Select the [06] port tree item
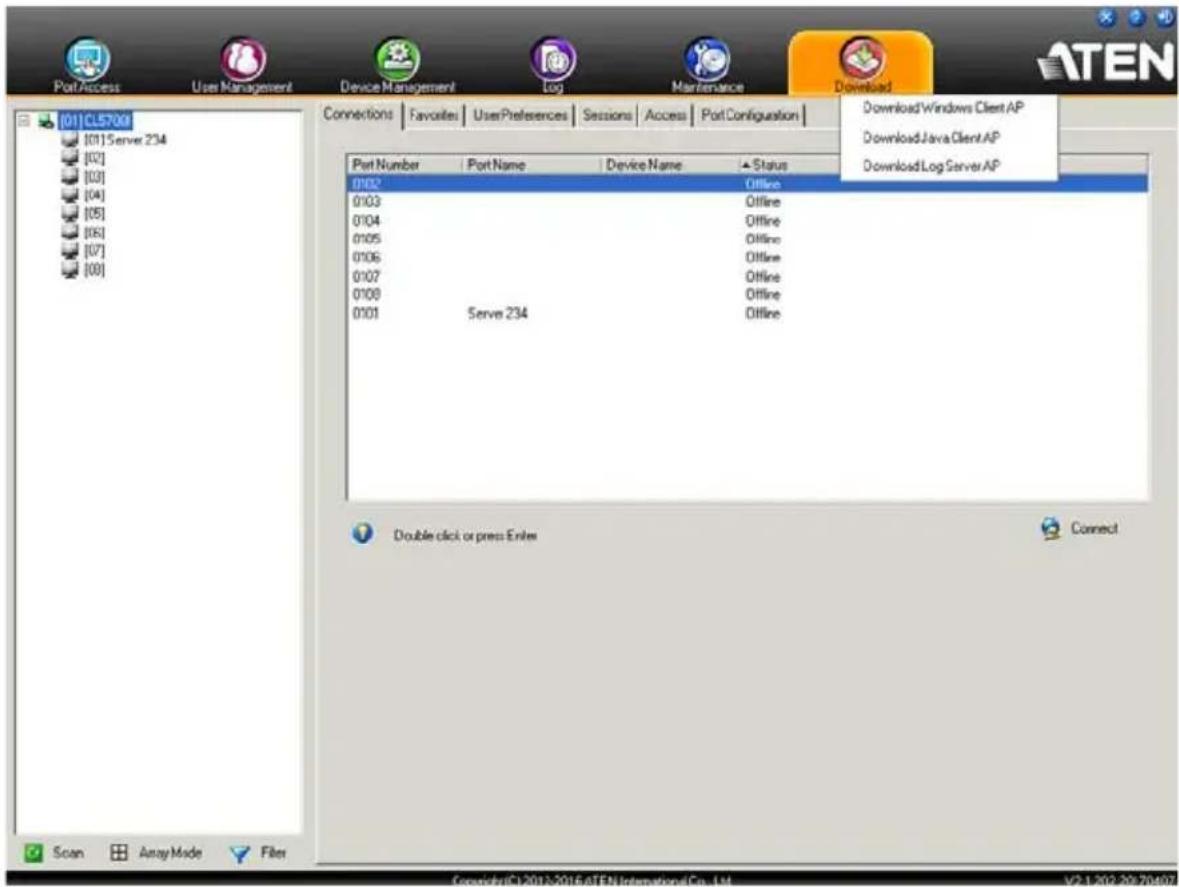The image size is (1179, 887). coord(94,232)
